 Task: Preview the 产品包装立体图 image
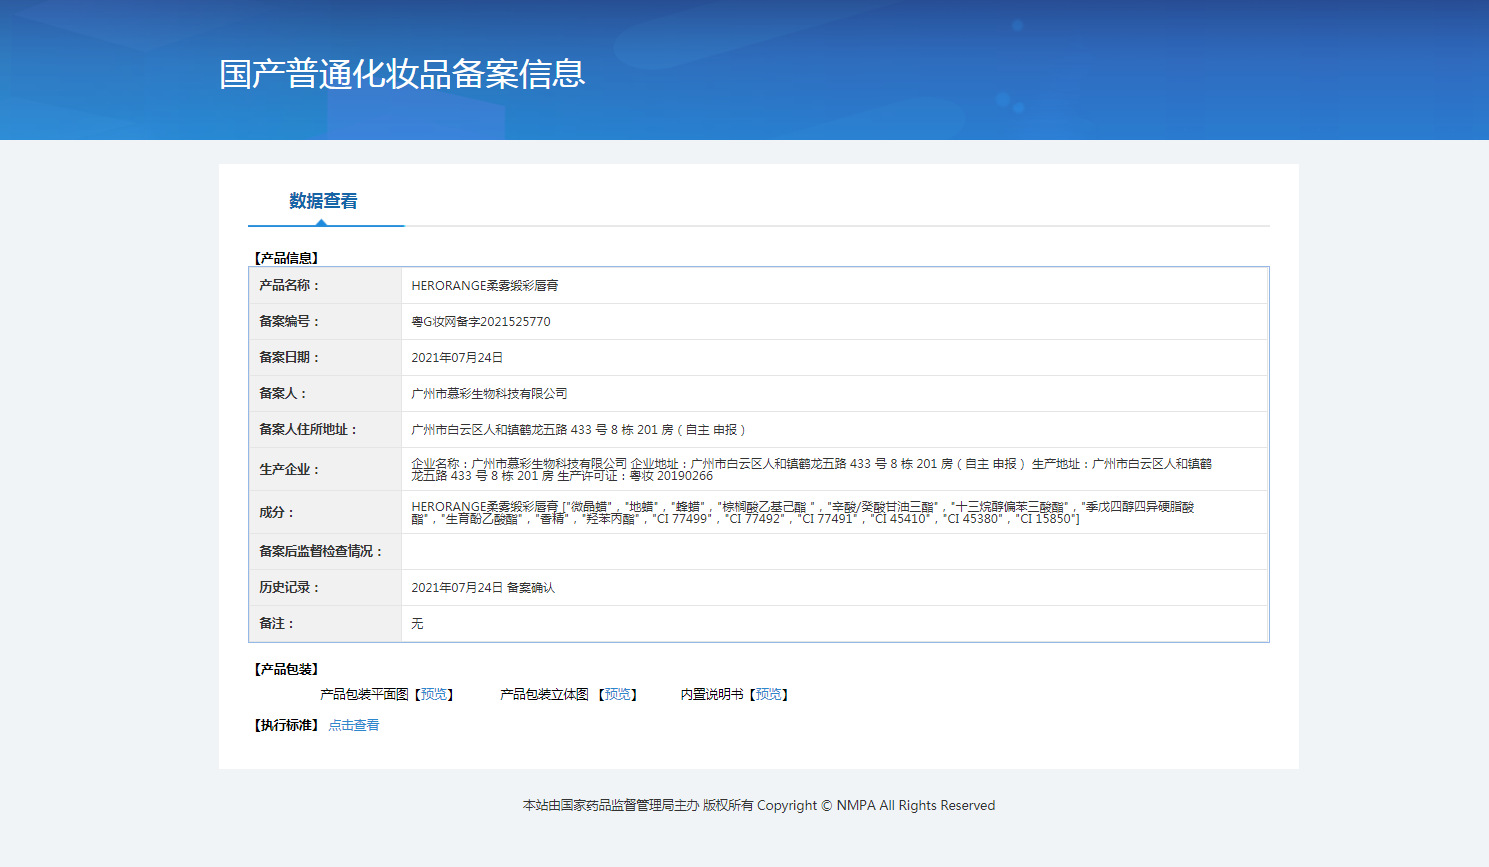point(618,694)
